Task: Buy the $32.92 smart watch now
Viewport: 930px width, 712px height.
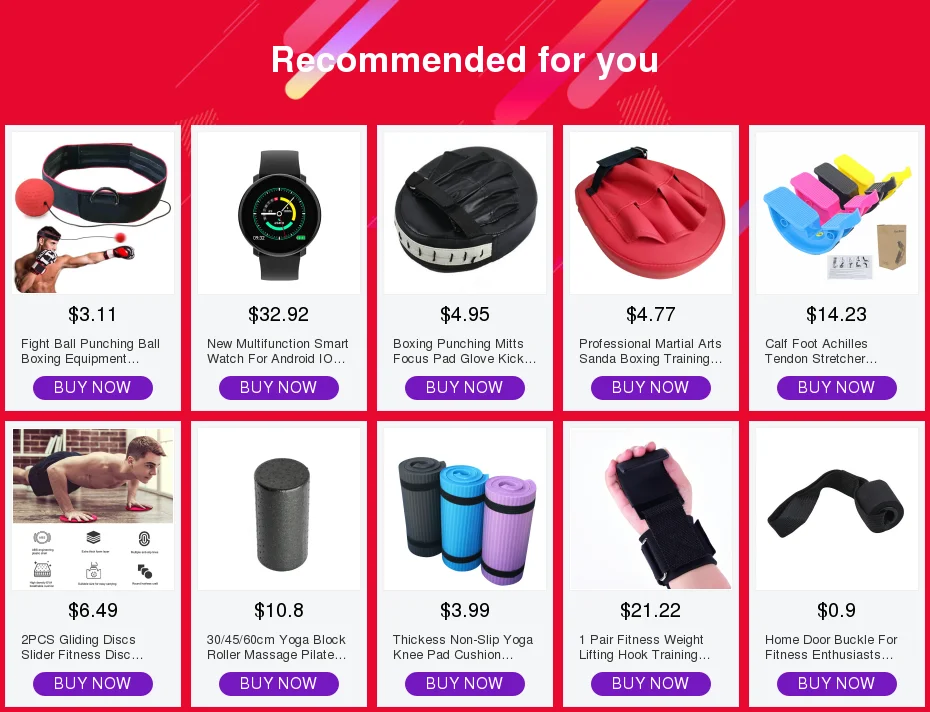Action: point(279,387)
